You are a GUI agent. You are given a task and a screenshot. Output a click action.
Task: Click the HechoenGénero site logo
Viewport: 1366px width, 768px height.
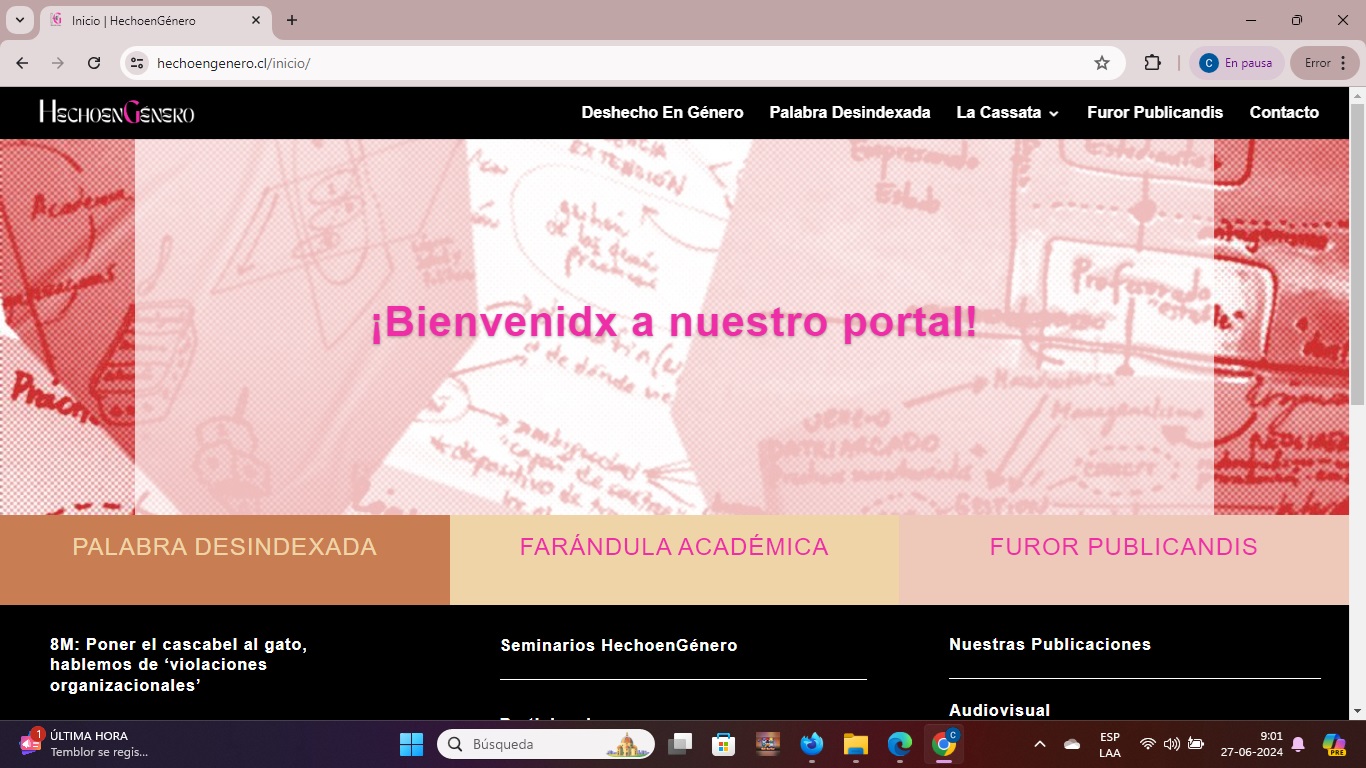pyautogui.click(x=117, y=112)
